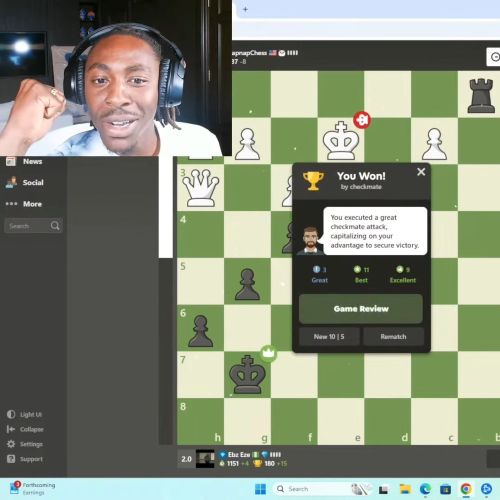This screenshot has height=500, width=500.
Task: Click the sidebar search magnifier icon
Action: tap(55, 226)
